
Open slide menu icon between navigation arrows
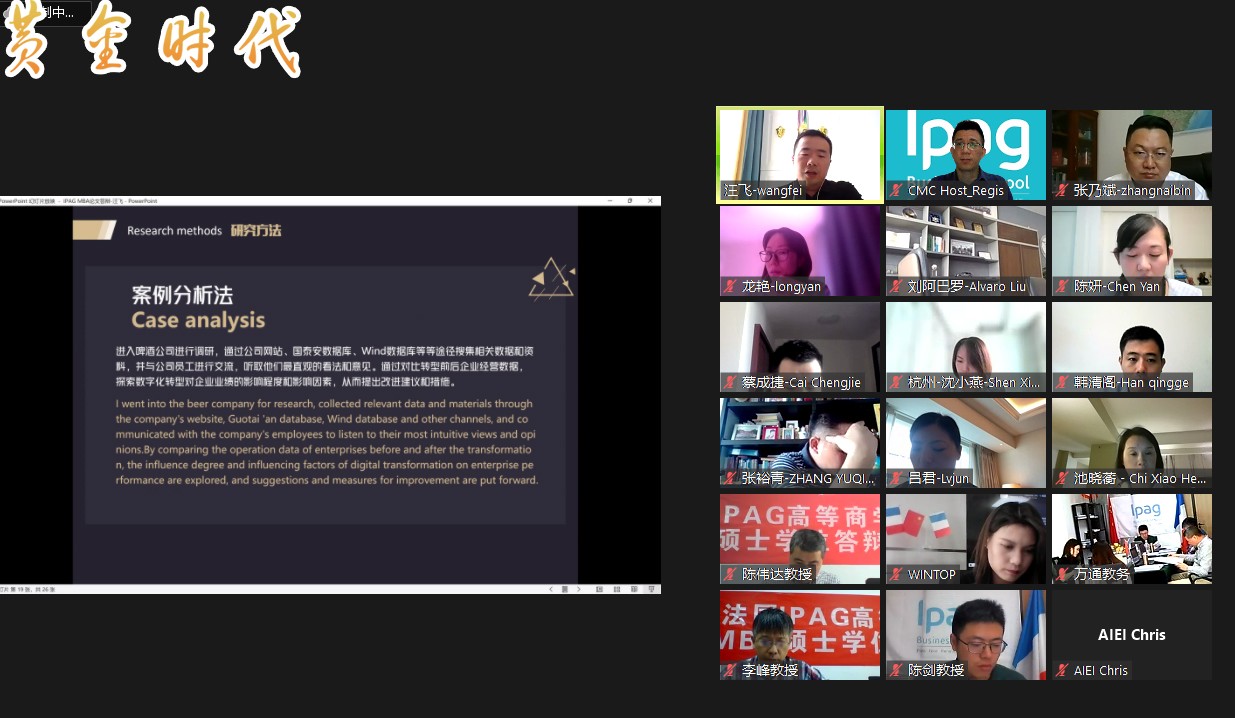click(x=564, y=590)
